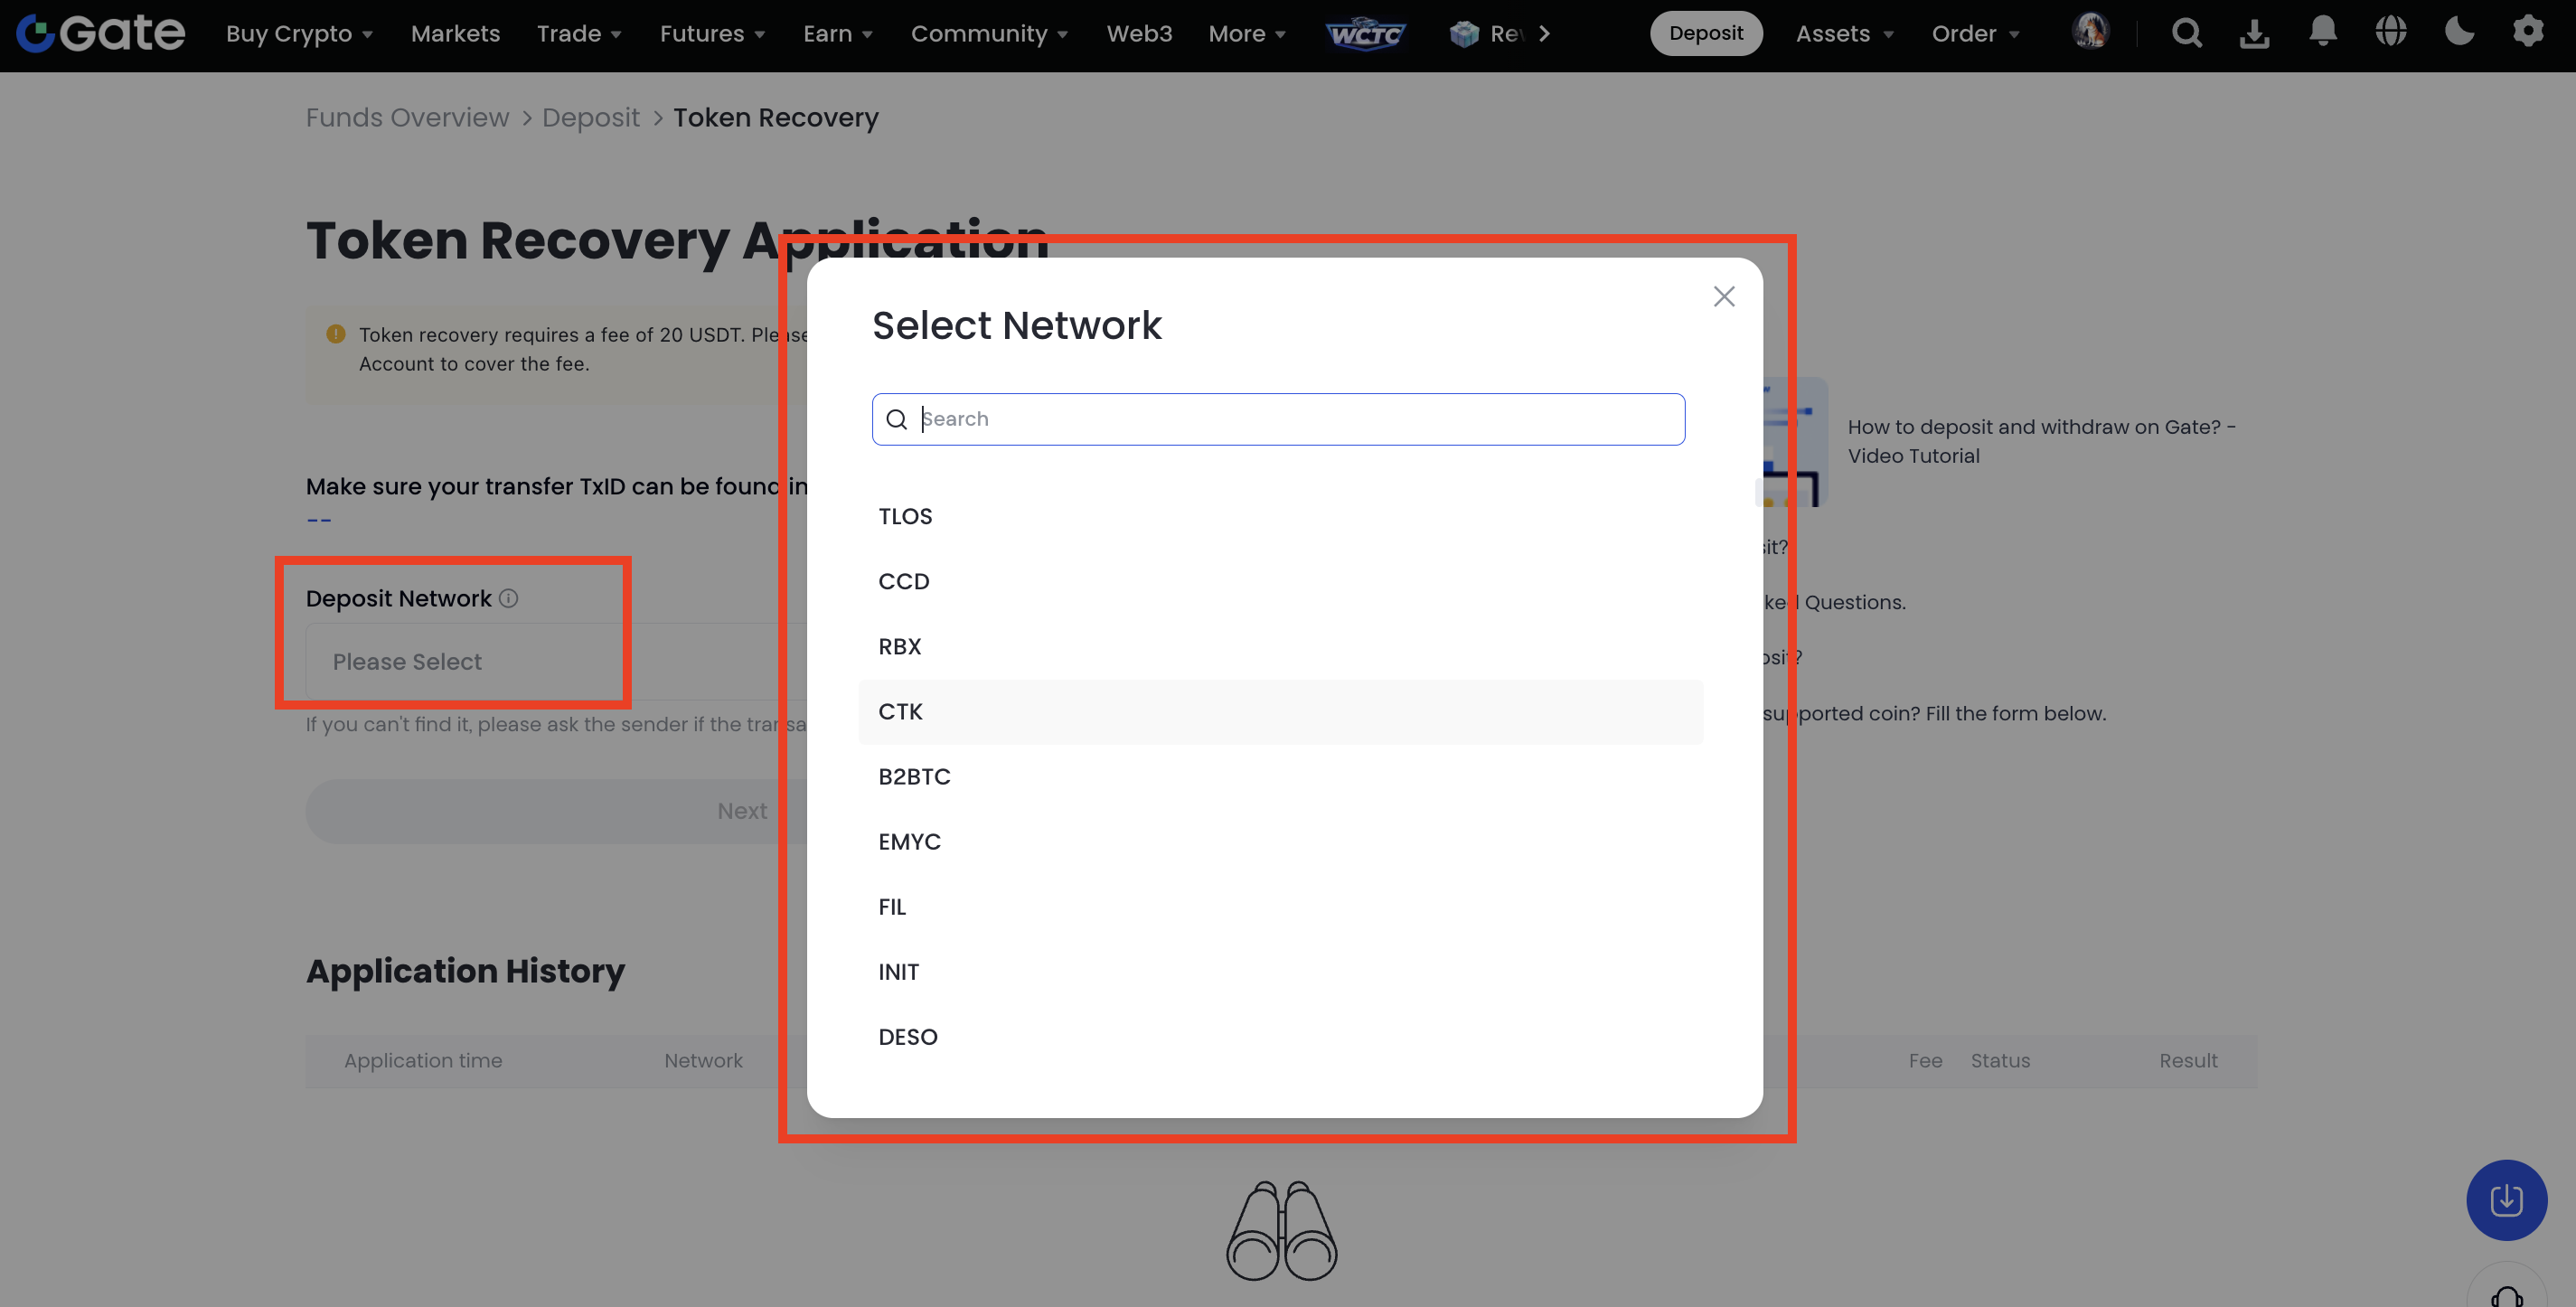Screen dimensions: 2576x1307
Task: Click the user profile avatar
Action: [x=2089, y=32]
